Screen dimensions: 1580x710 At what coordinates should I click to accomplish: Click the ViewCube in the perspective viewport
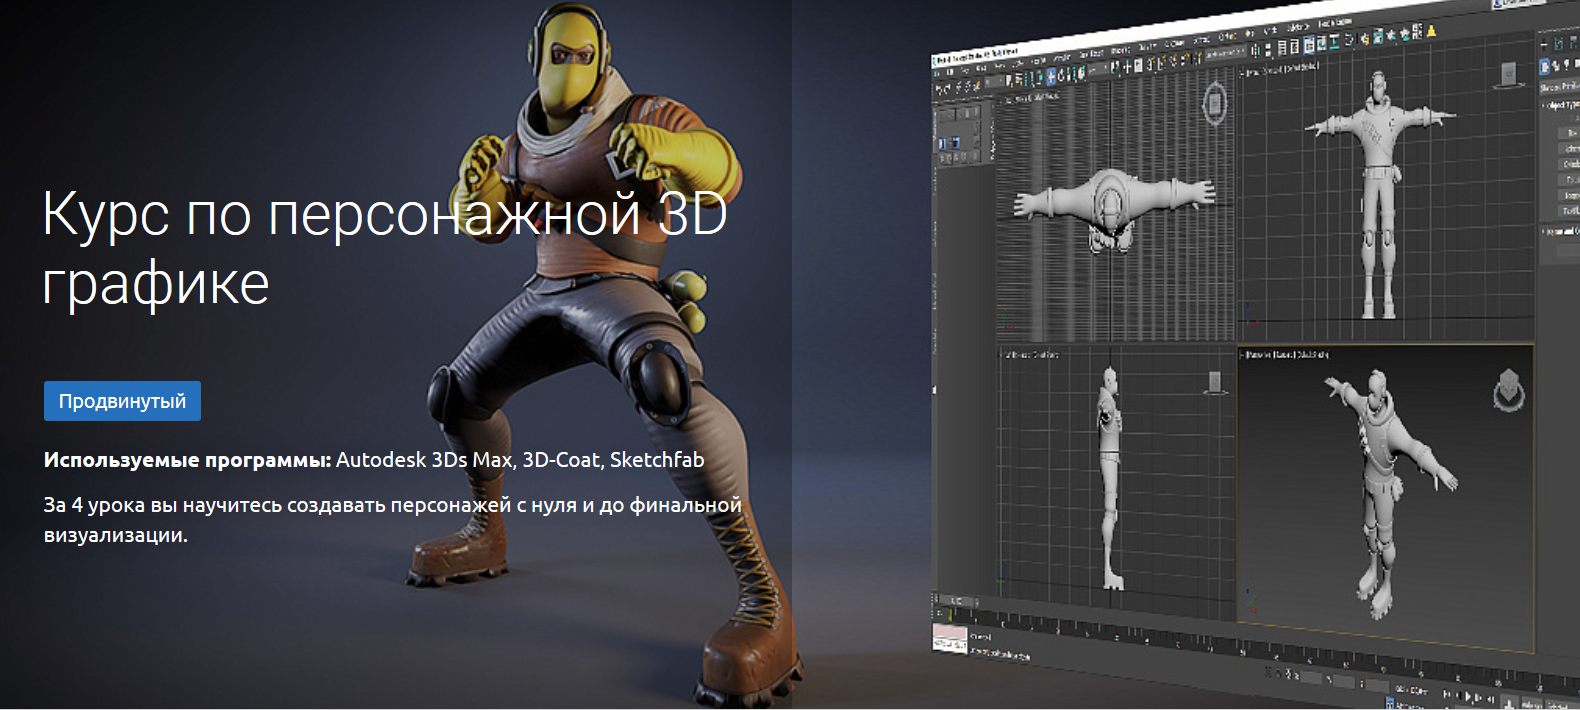[x=1508, y=390]
